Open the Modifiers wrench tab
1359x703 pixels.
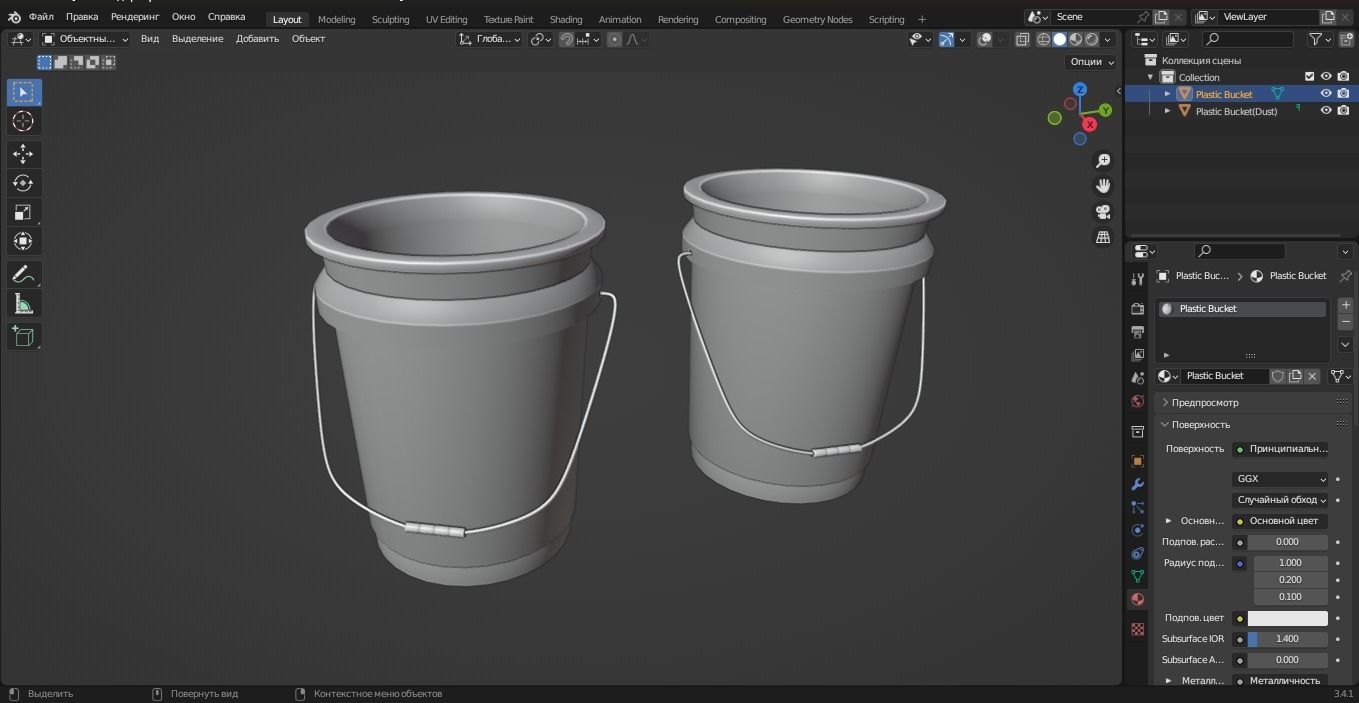tap(1137, 484)
